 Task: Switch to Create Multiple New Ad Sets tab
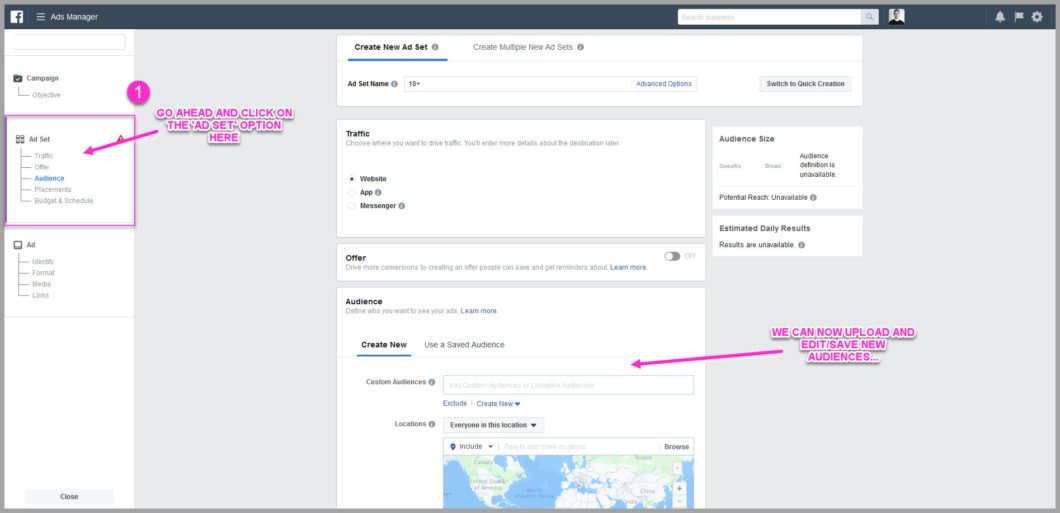coord(528,47)
